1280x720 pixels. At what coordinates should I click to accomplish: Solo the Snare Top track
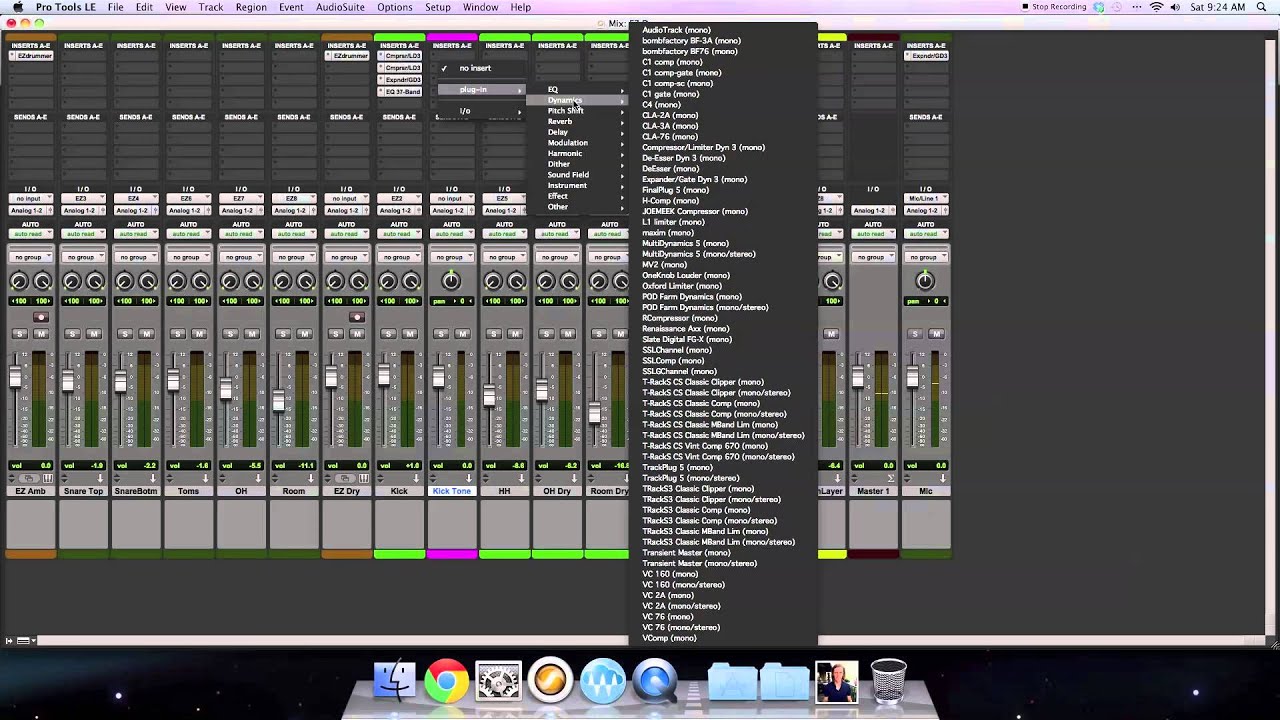point(72,334)
